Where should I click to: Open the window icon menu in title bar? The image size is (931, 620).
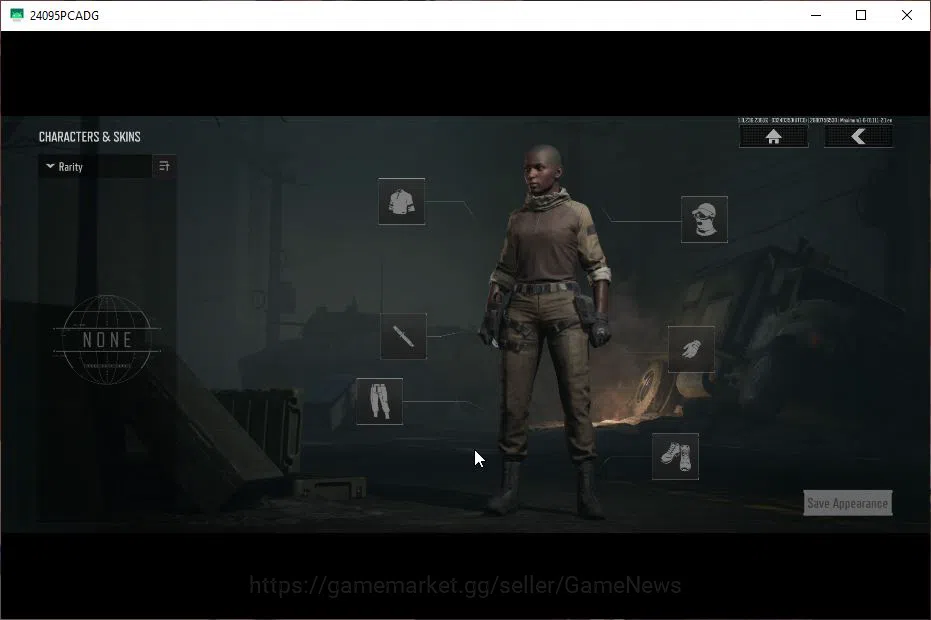17,15
